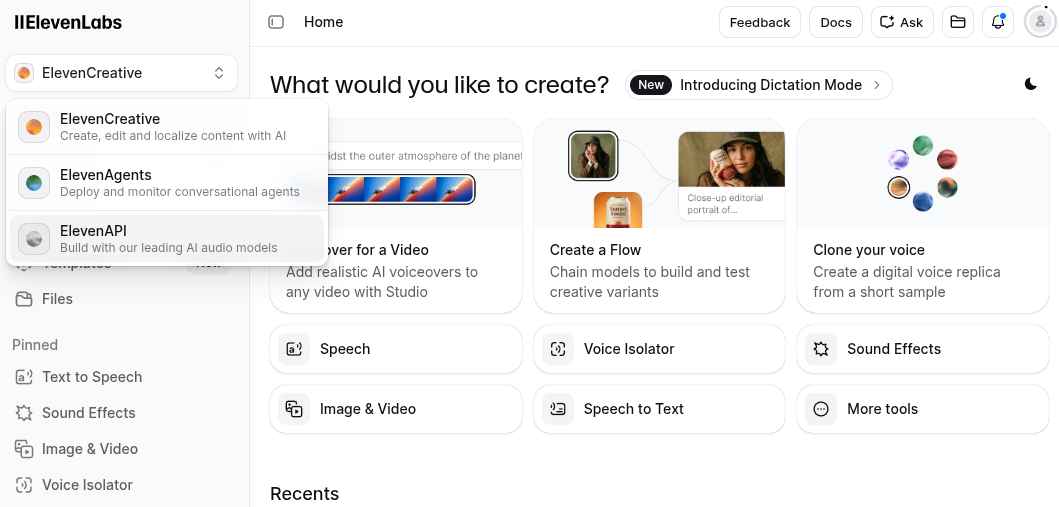Open pinned Text to Speech
This screenshot has height=507, width=1059.
(x=122, y=377)
